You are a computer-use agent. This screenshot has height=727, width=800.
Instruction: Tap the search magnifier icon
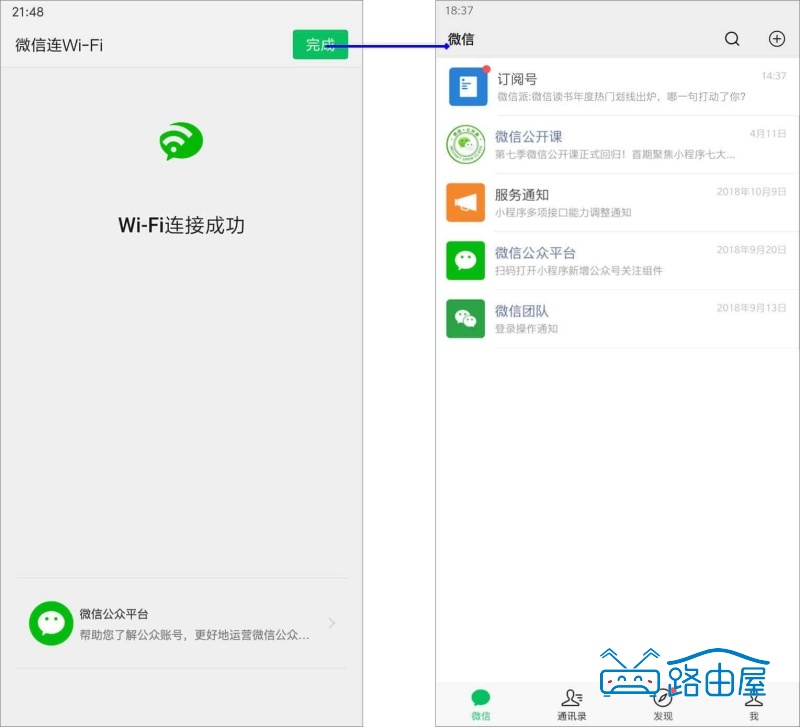(731, 39)
